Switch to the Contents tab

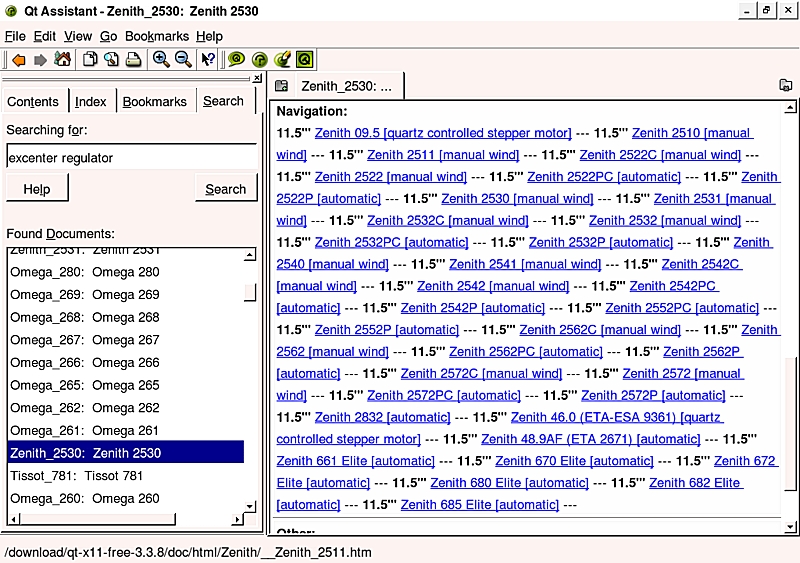[33, 102]
